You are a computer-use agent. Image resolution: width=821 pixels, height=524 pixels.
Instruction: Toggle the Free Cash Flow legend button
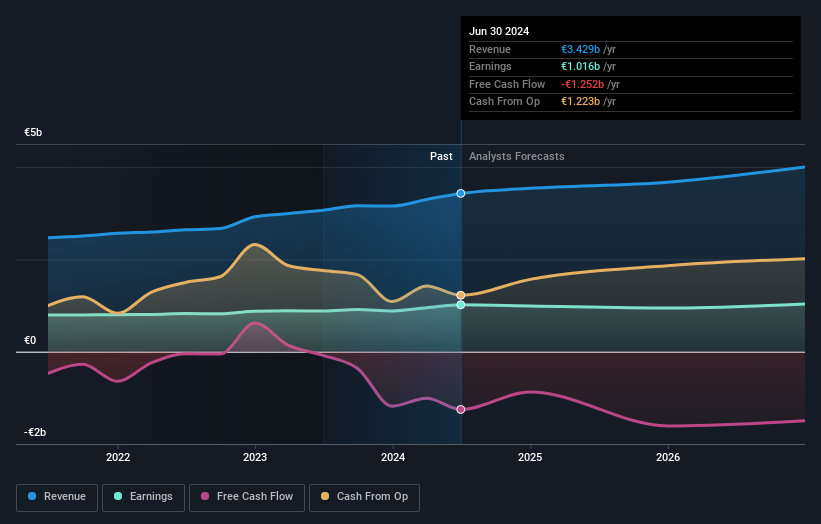[x=247, y=497]
